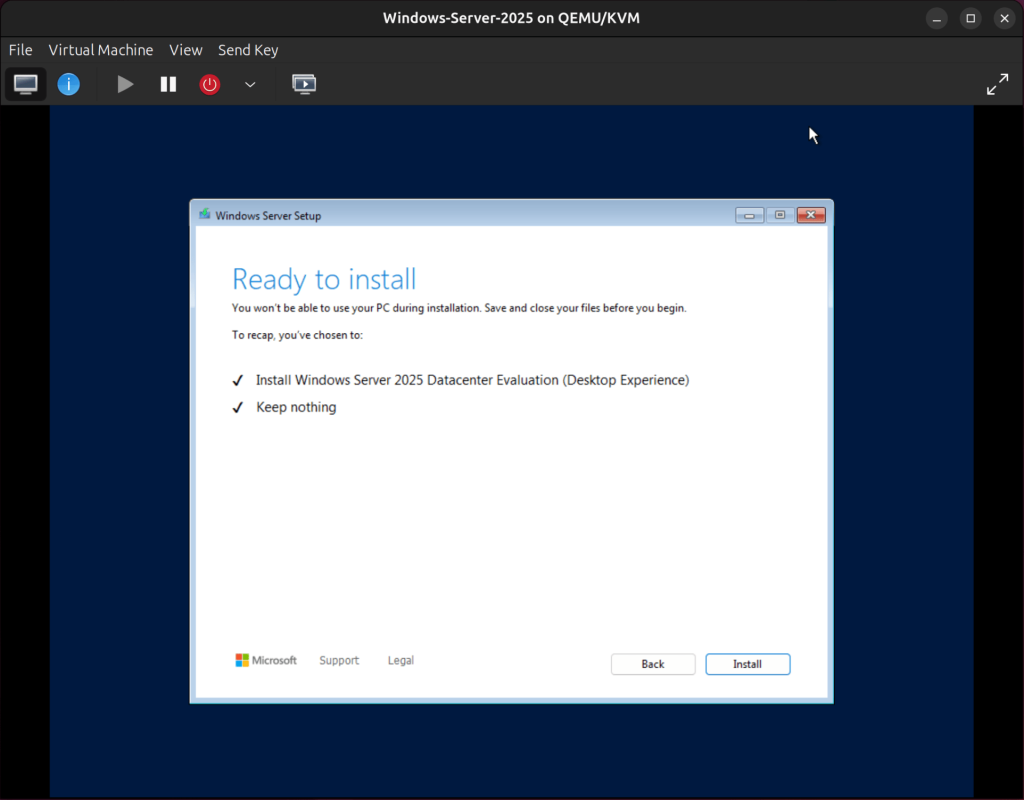
Task: Click the Windows Server Setup titlebar icon
Action: (x=204, y=214)
